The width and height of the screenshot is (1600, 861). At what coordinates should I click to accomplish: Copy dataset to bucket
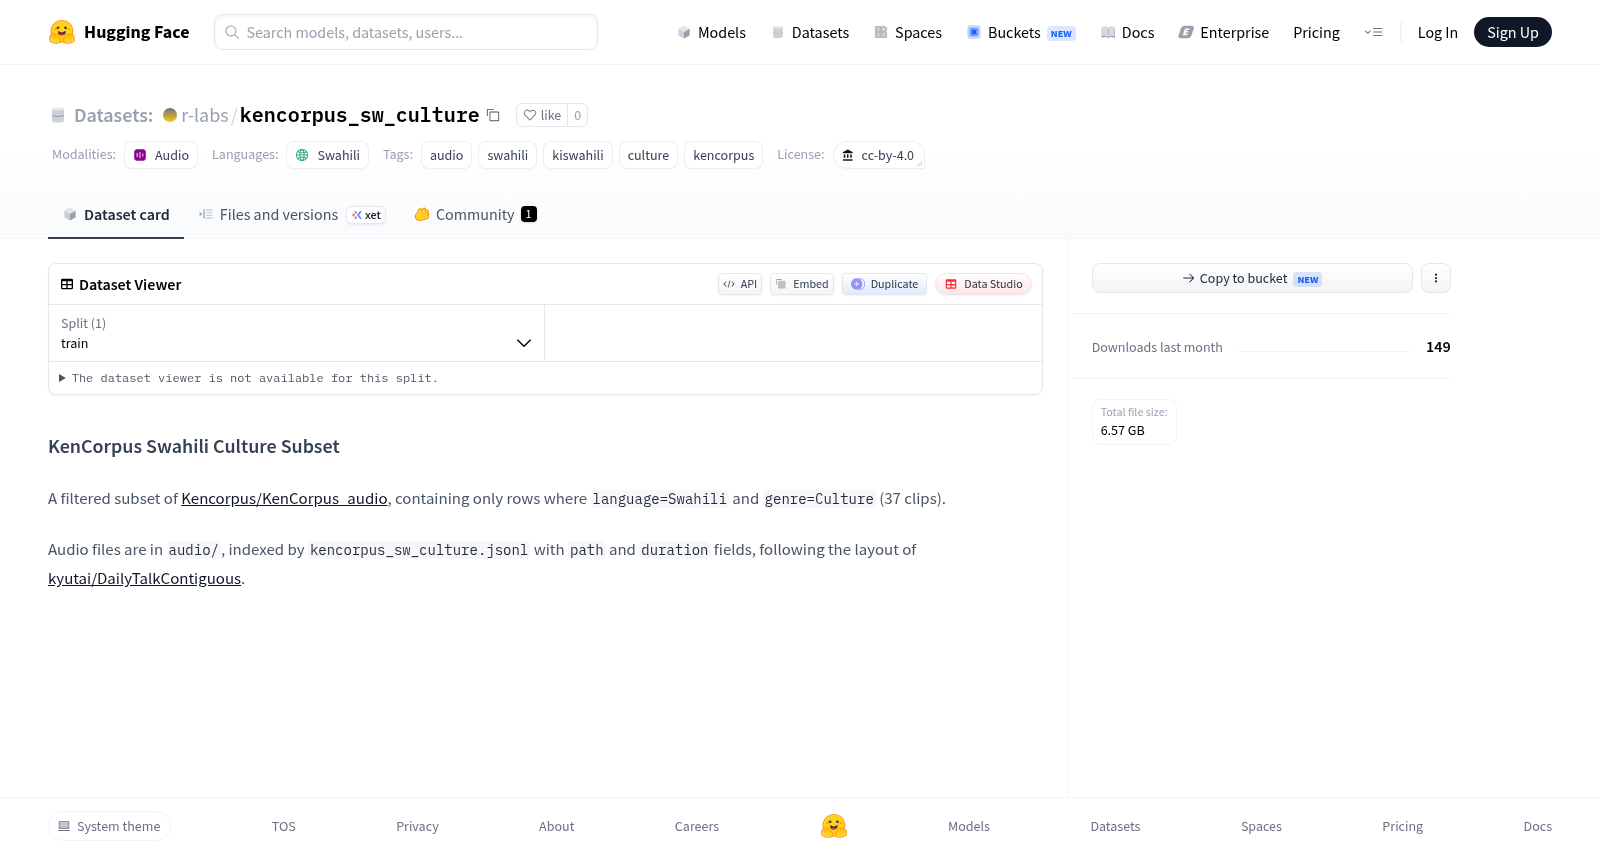point(1252,278)
